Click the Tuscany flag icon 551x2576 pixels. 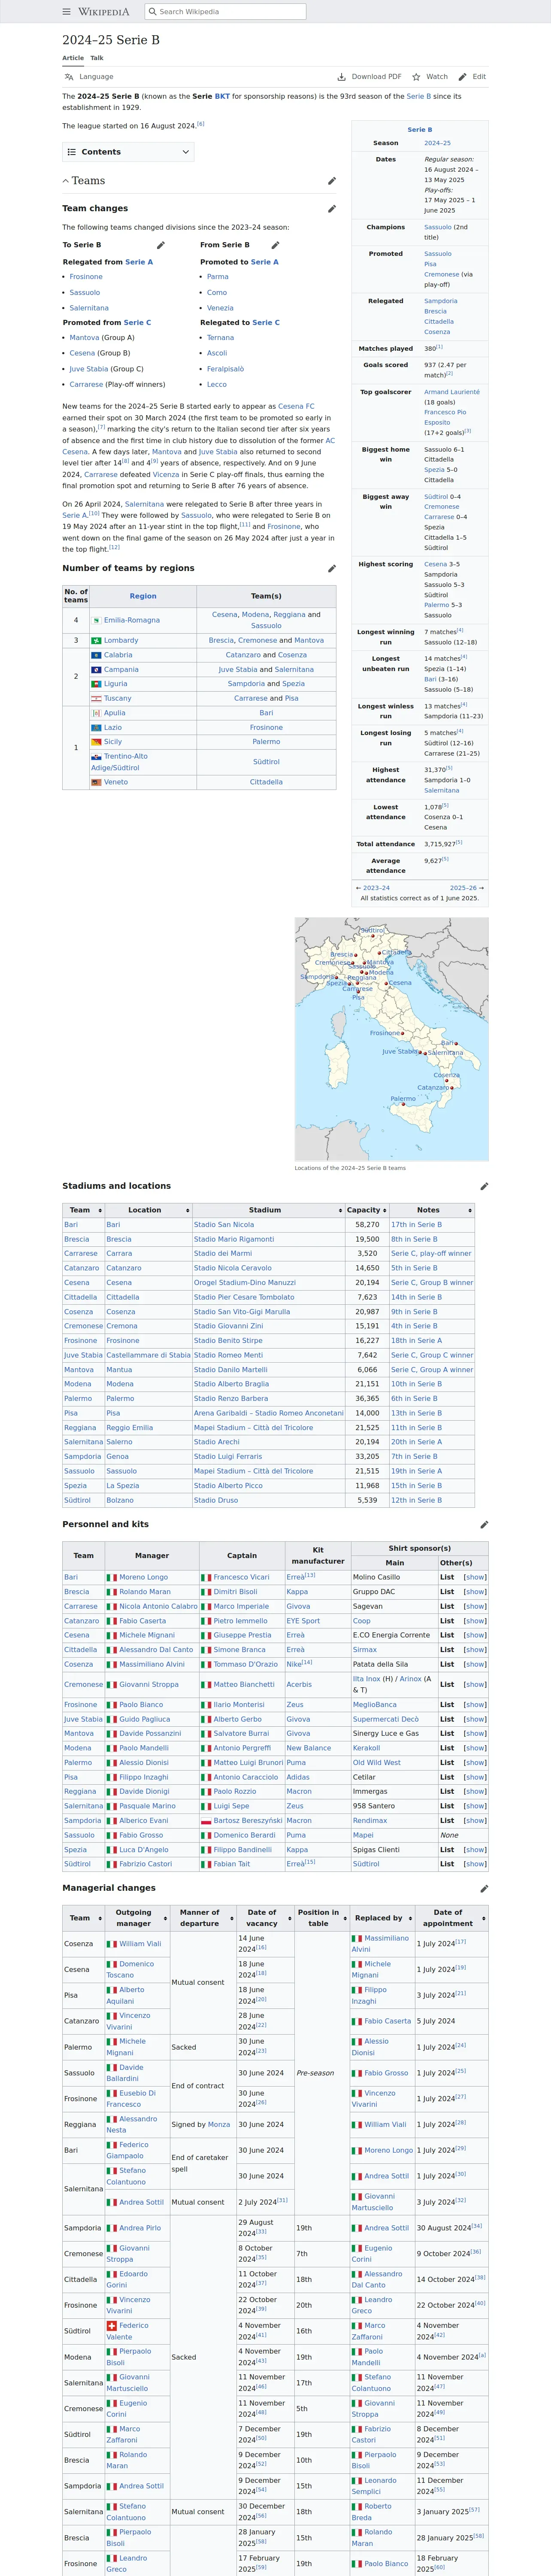(96, 698)
